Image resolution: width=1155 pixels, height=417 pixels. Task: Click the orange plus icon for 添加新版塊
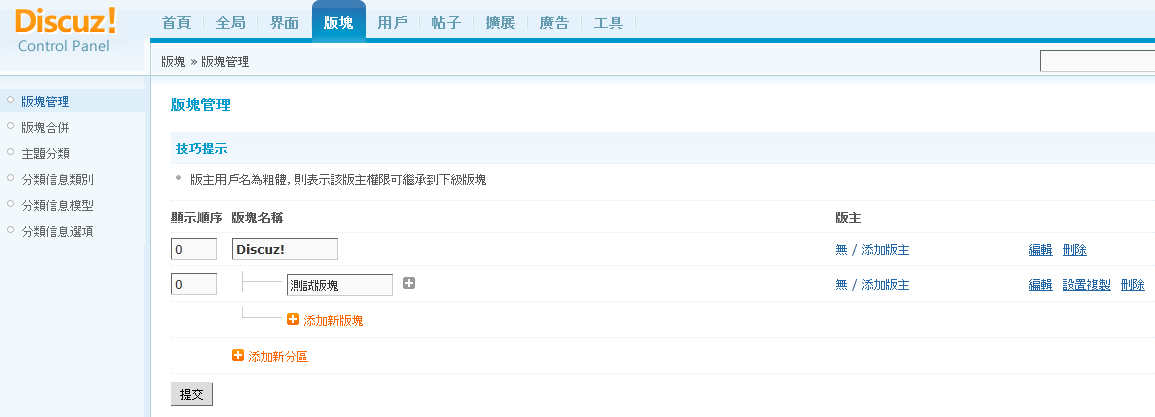(x=293, y=320)
